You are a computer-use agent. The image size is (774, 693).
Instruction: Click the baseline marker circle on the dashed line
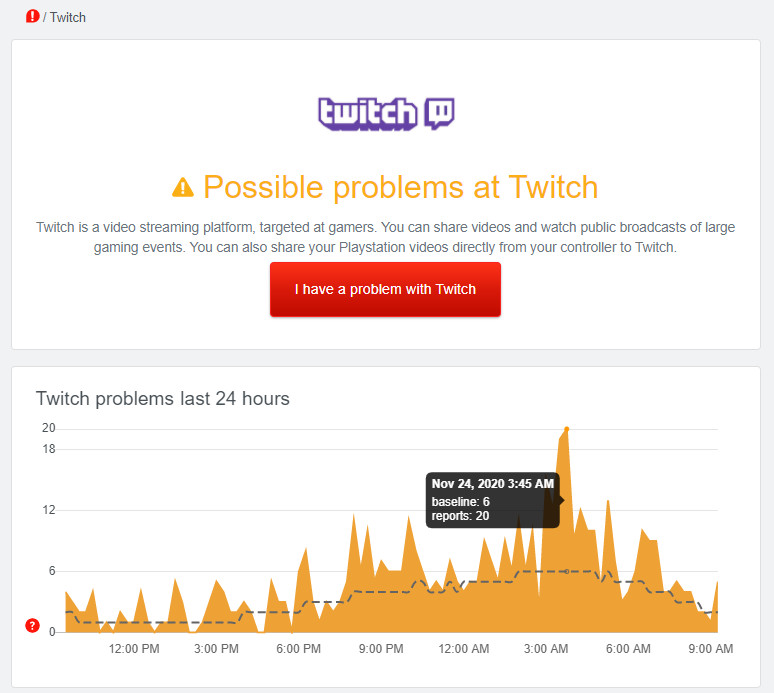click(566, 571)
